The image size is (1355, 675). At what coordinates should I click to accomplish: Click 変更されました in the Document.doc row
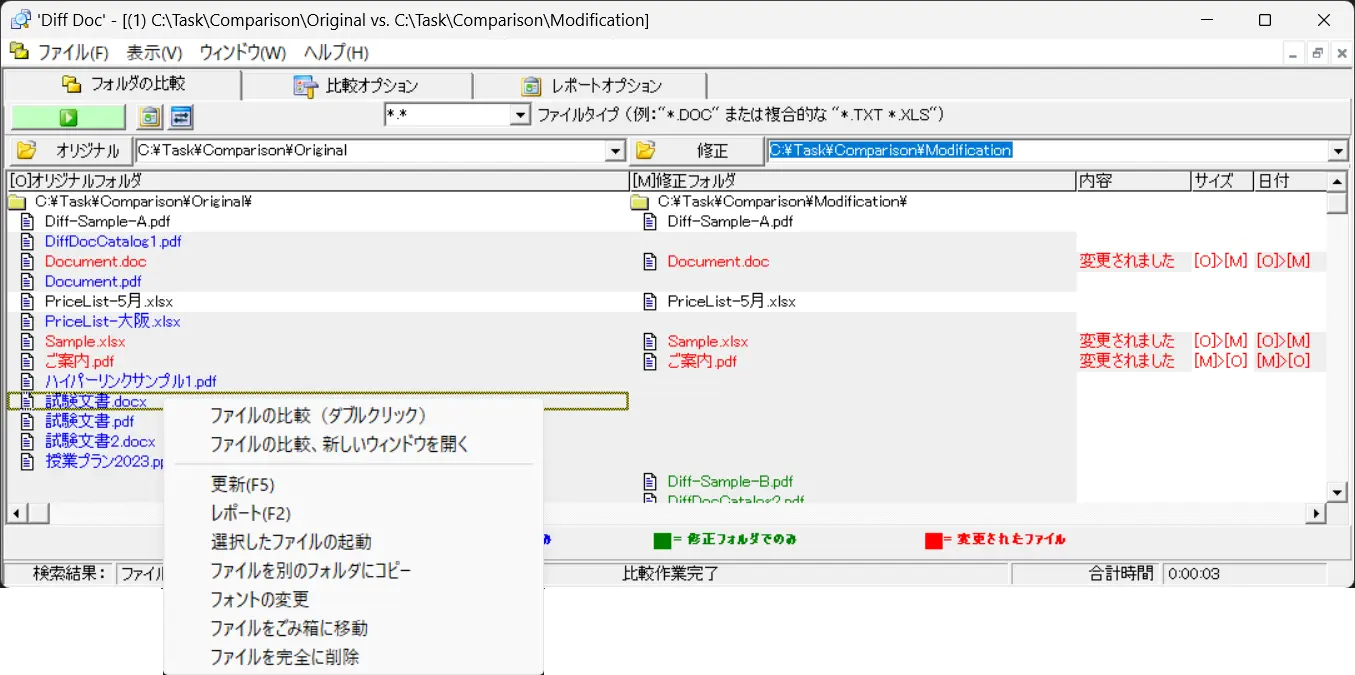click(1127, 261)
